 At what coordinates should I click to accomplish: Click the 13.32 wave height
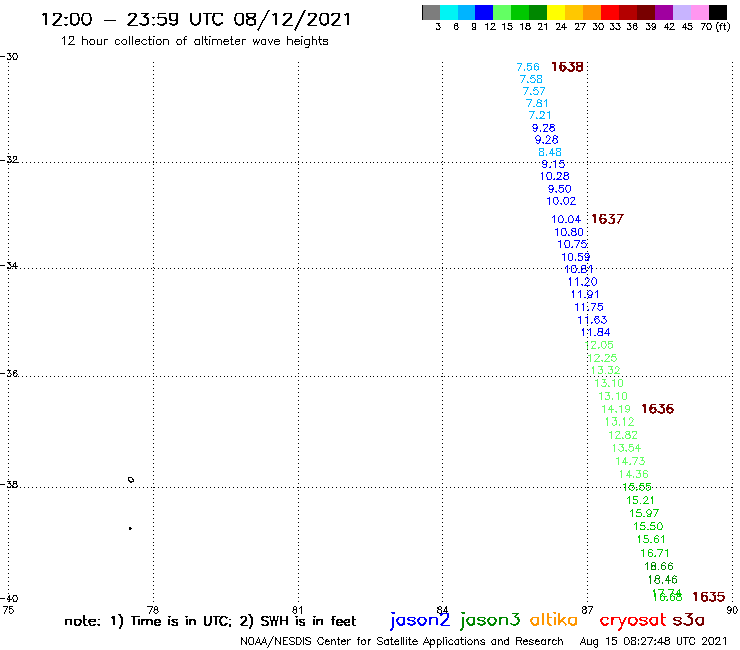pyautogui.click(x=605, y=370)
